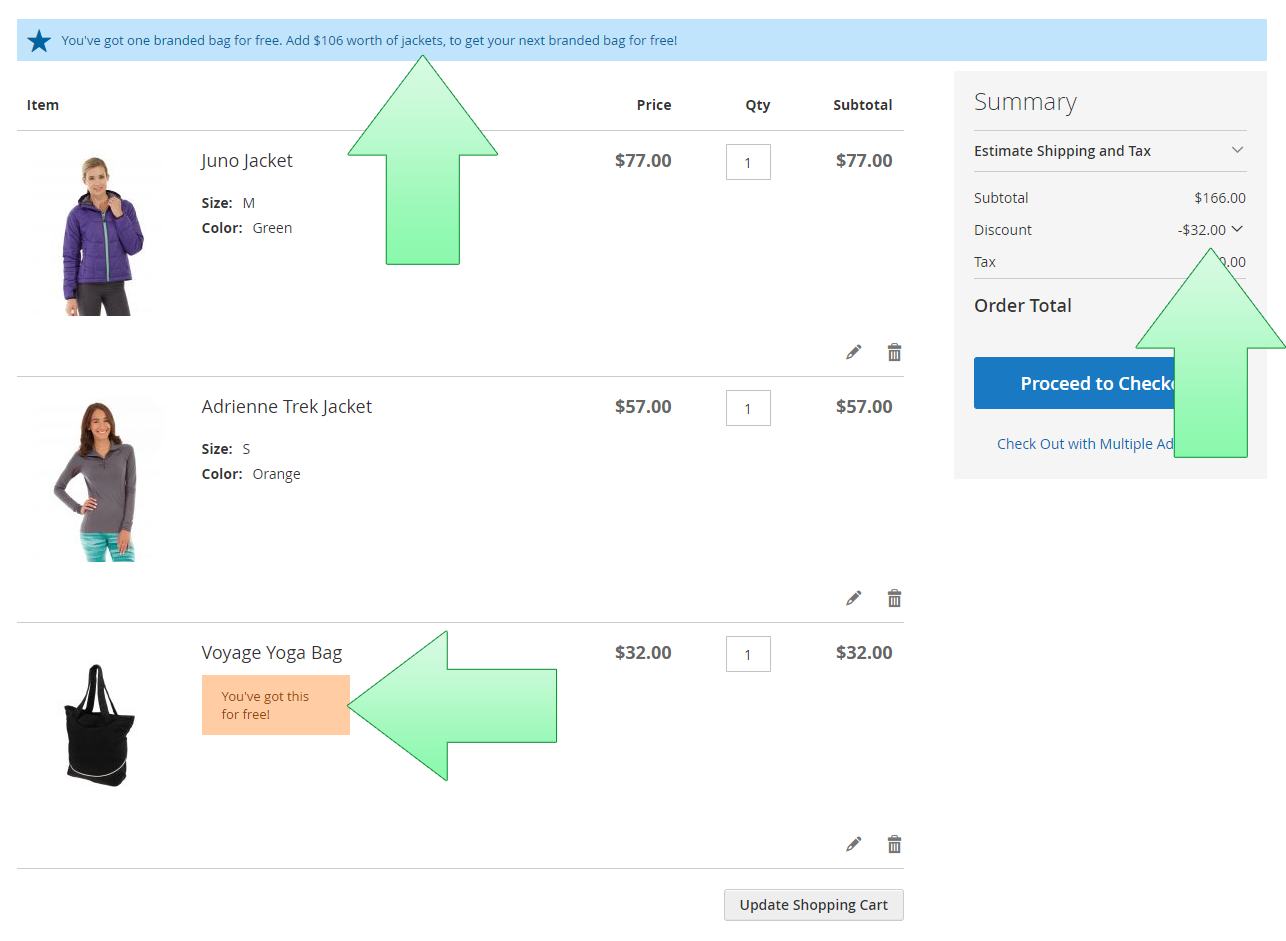Viewport: 1286px width, 941px height.
Task: Click the Adrienne Trek Jacket color Orange
Action: click(x=276, y=474)
